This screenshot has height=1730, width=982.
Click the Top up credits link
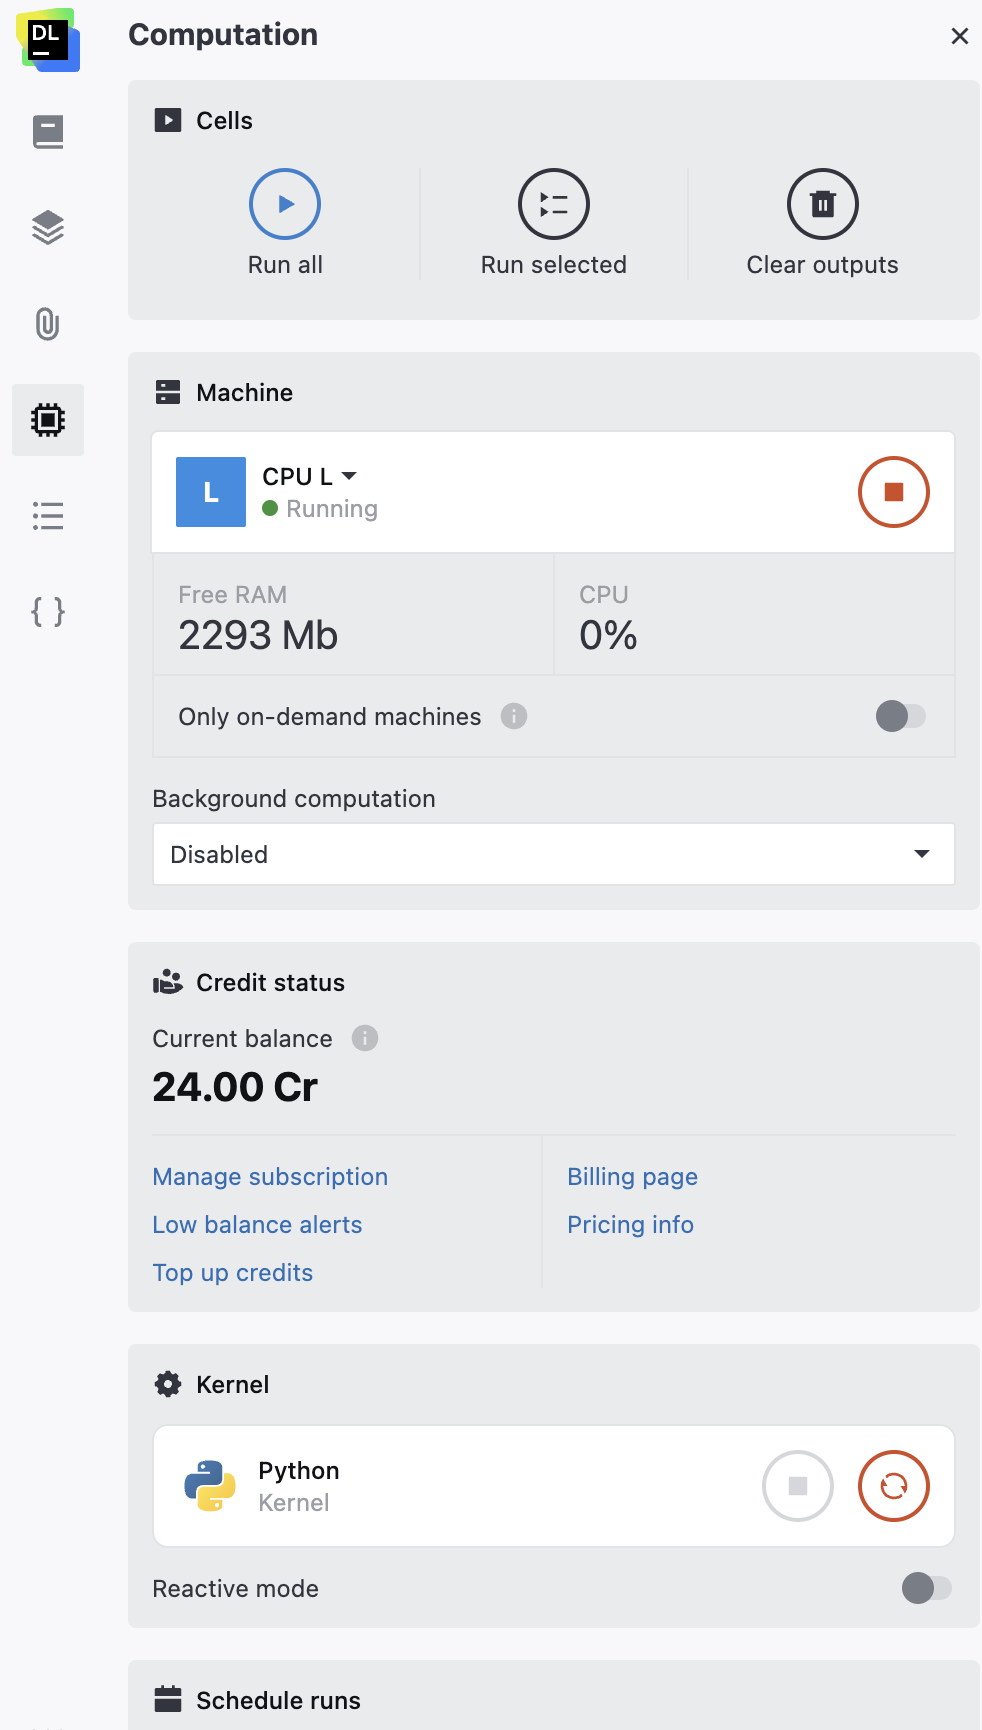tap(233, 1273)
